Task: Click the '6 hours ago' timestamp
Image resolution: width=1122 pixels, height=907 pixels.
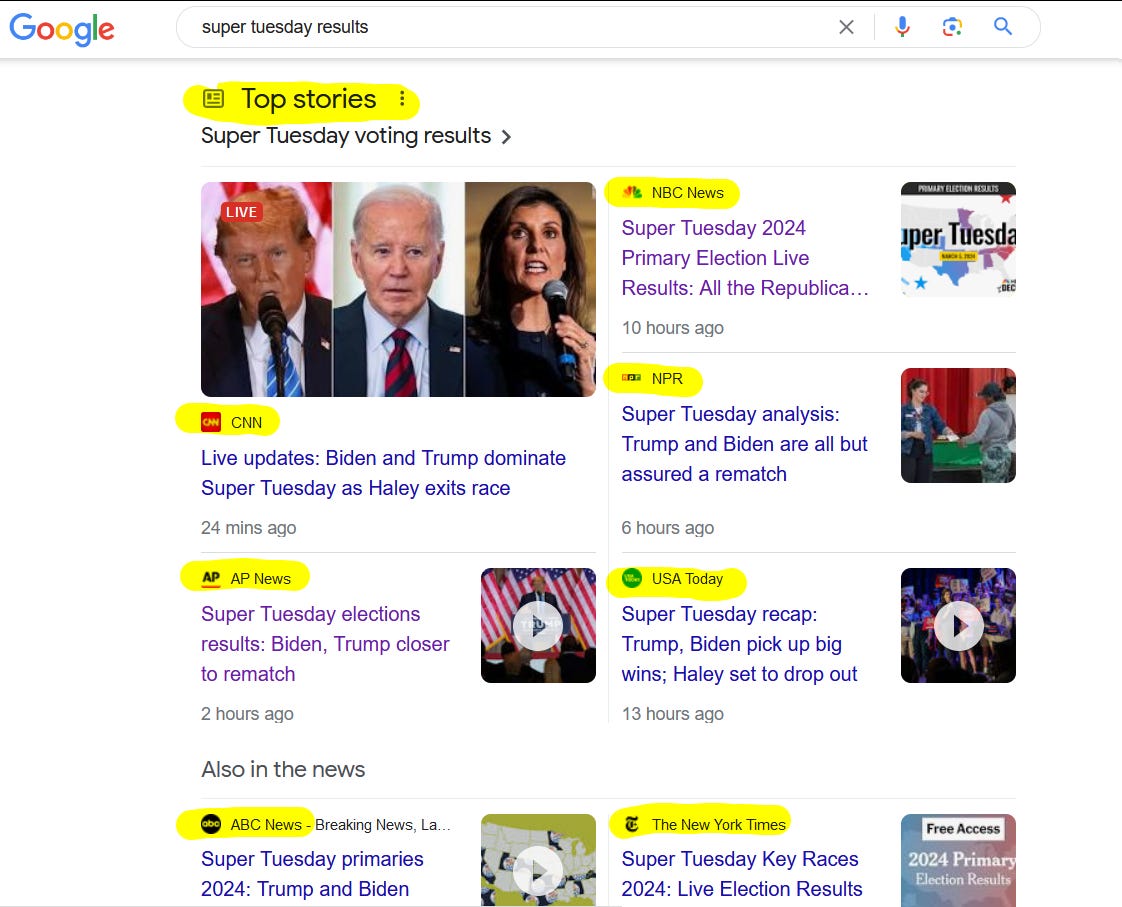Action: (668, 528)
